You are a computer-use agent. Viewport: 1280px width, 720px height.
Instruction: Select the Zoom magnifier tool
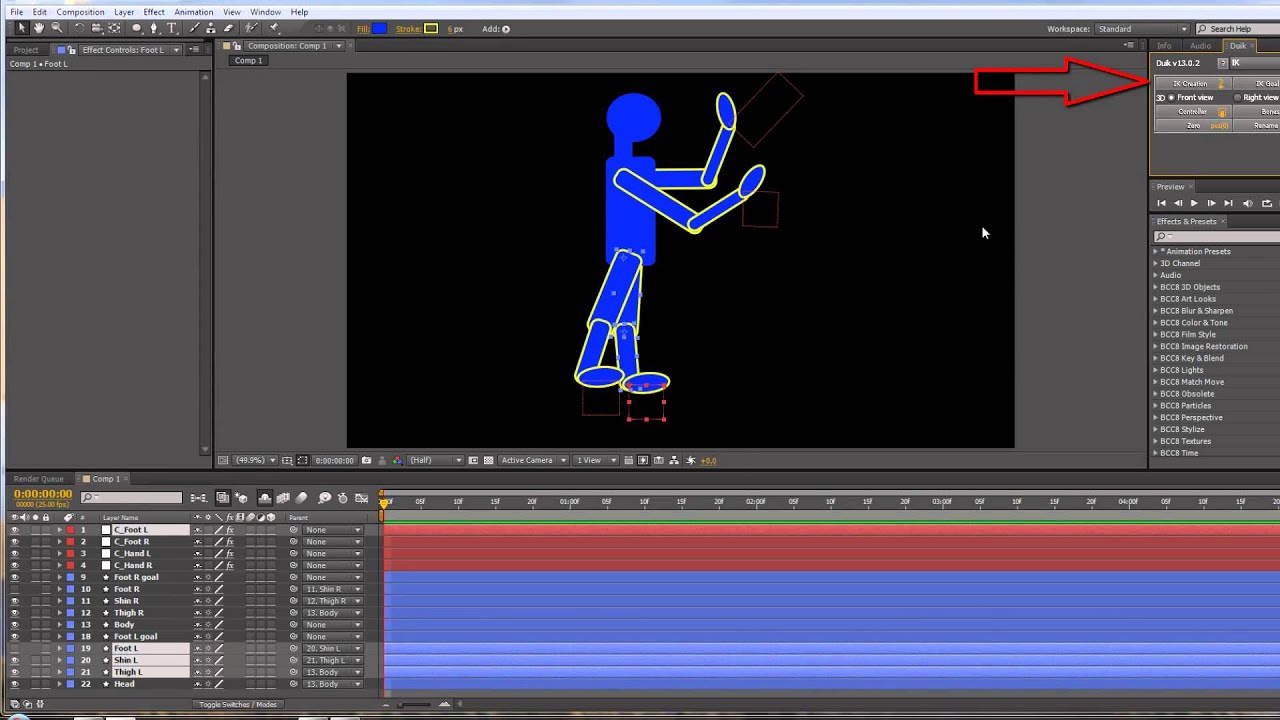click(56, 29)
